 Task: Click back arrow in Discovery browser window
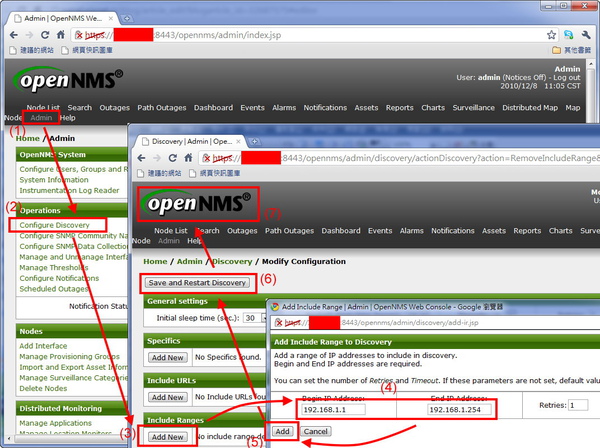pyautogui.click(x=141, y=158)
